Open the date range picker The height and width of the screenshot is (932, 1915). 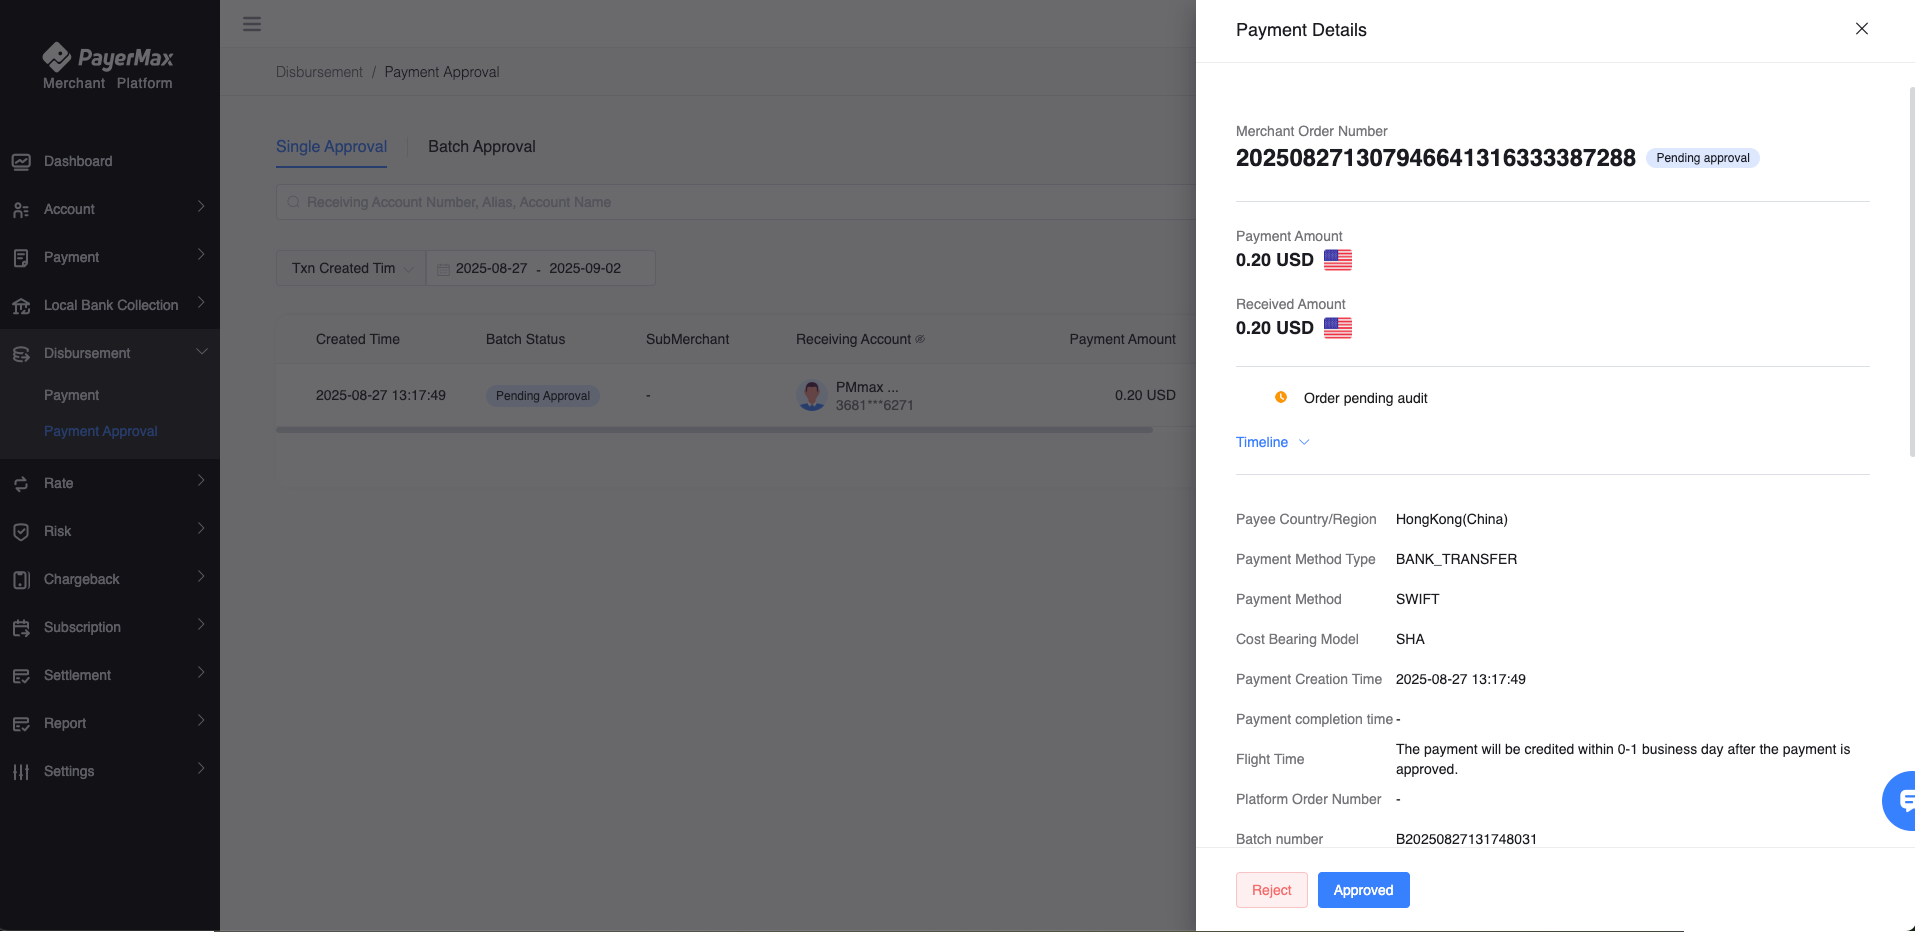pyautogui.click(x=540, y=268)
